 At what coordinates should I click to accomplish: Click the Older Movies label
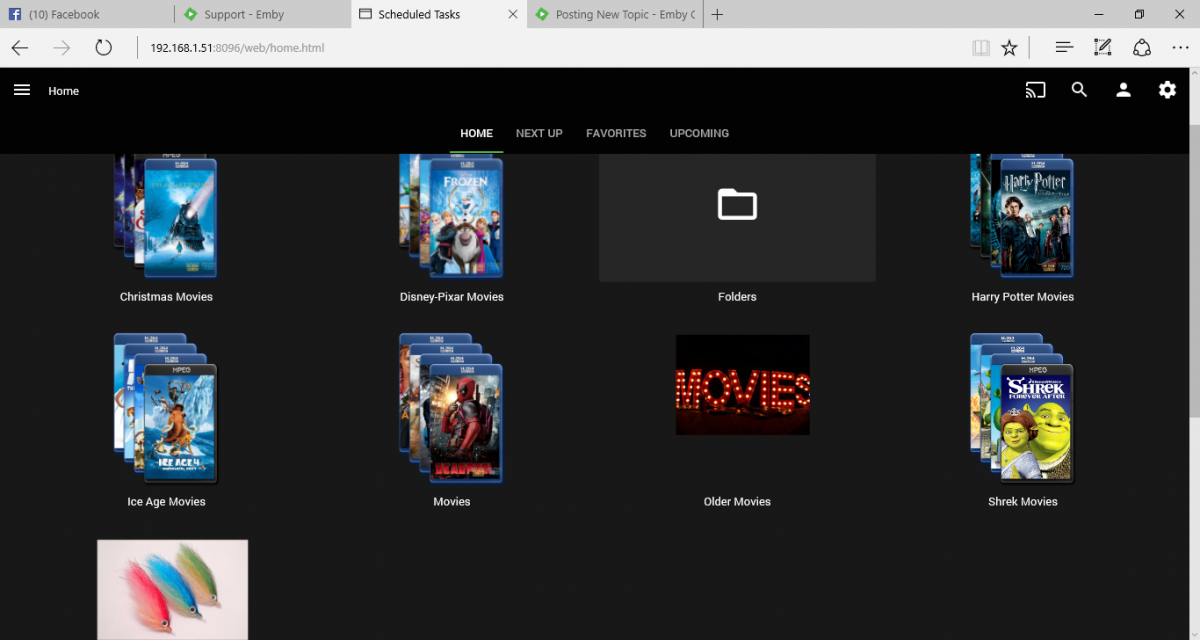pos(737,502)
